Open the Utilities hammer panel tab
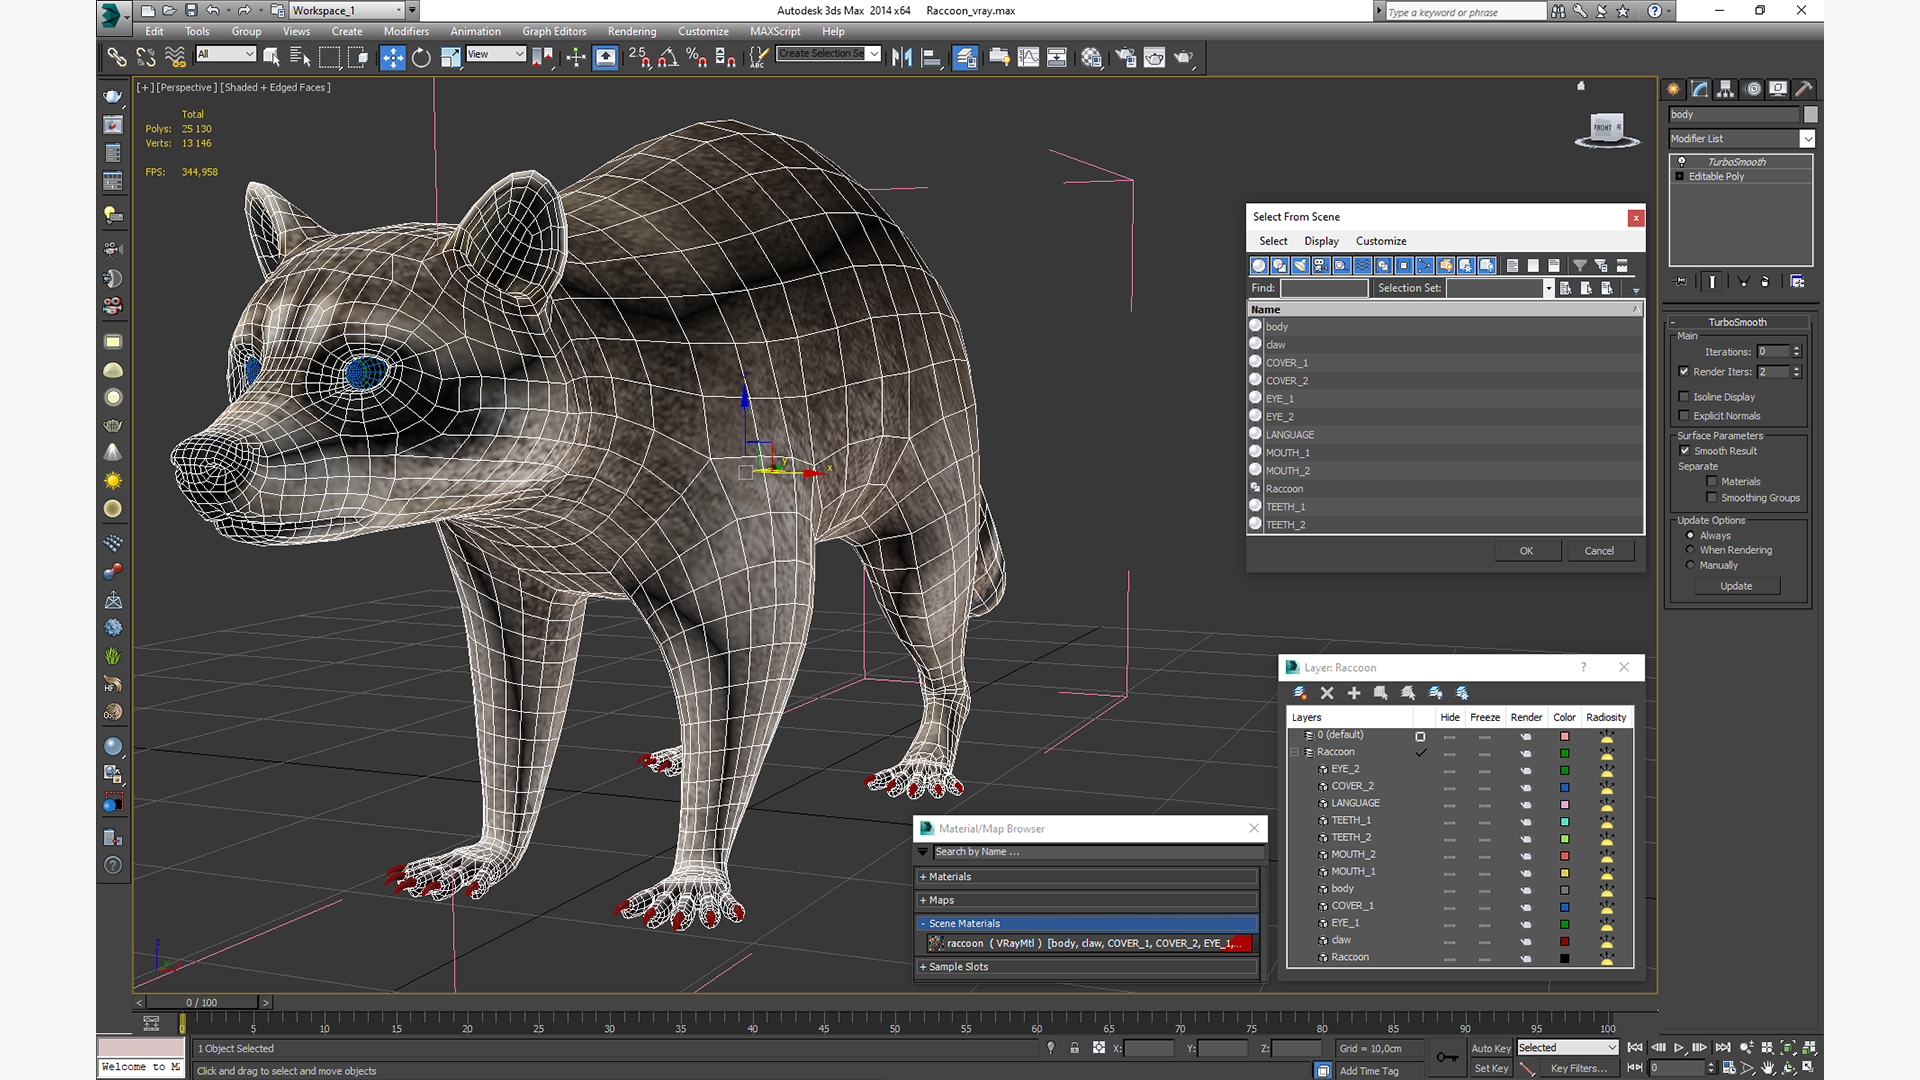Screen dimensions: 1920x1080 (1804, 89)
